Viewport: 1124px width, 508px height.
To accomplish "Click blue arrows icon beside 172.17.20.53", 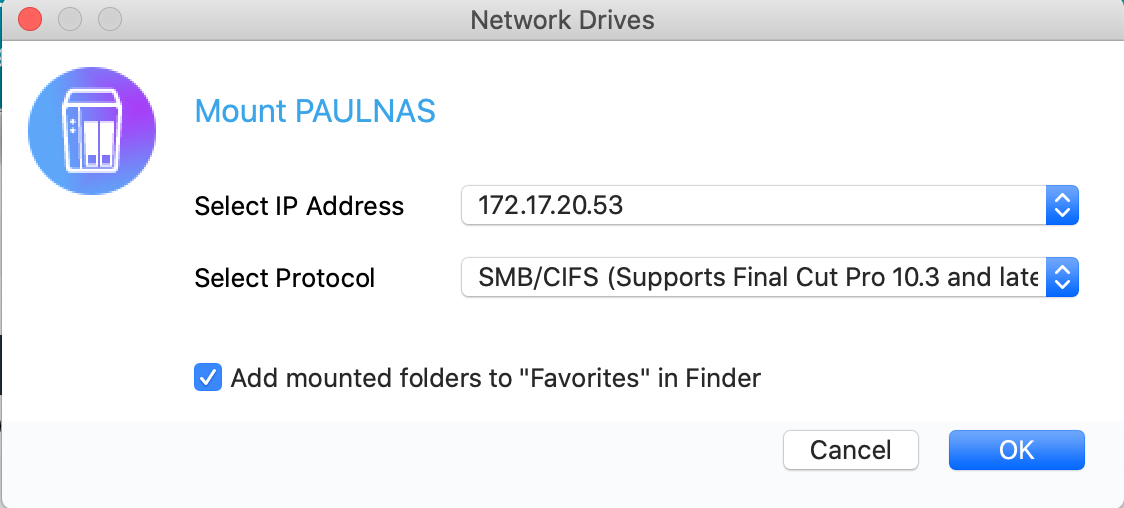I will (x=1062, y=205).
